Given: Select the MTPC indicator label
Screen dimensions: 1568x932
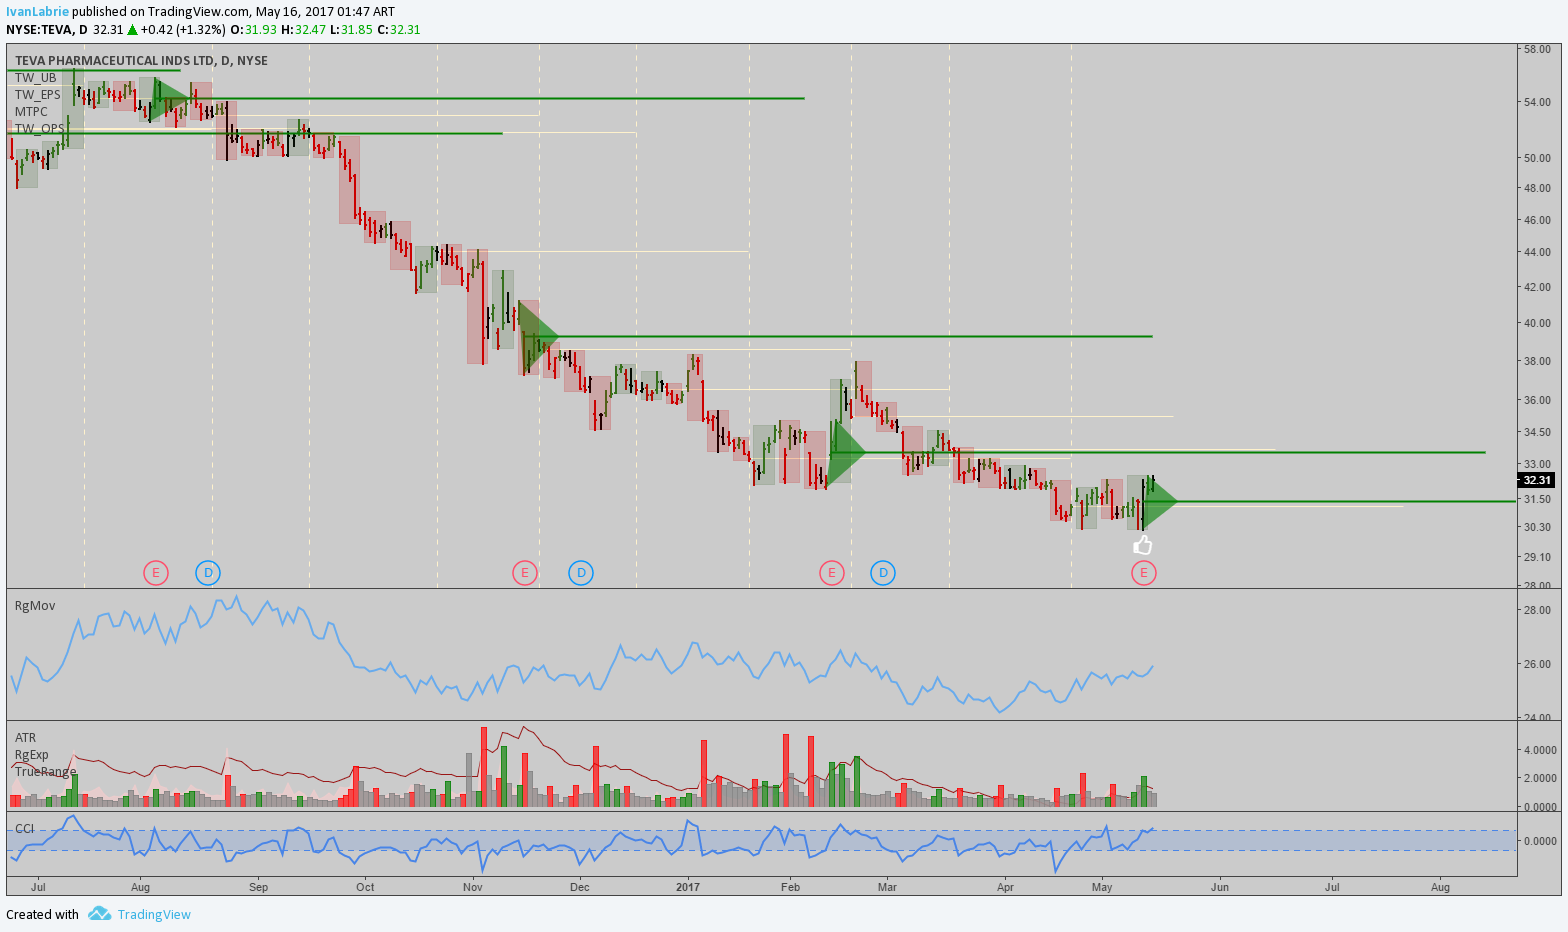Looking at the screenshot, I should 31,112.
